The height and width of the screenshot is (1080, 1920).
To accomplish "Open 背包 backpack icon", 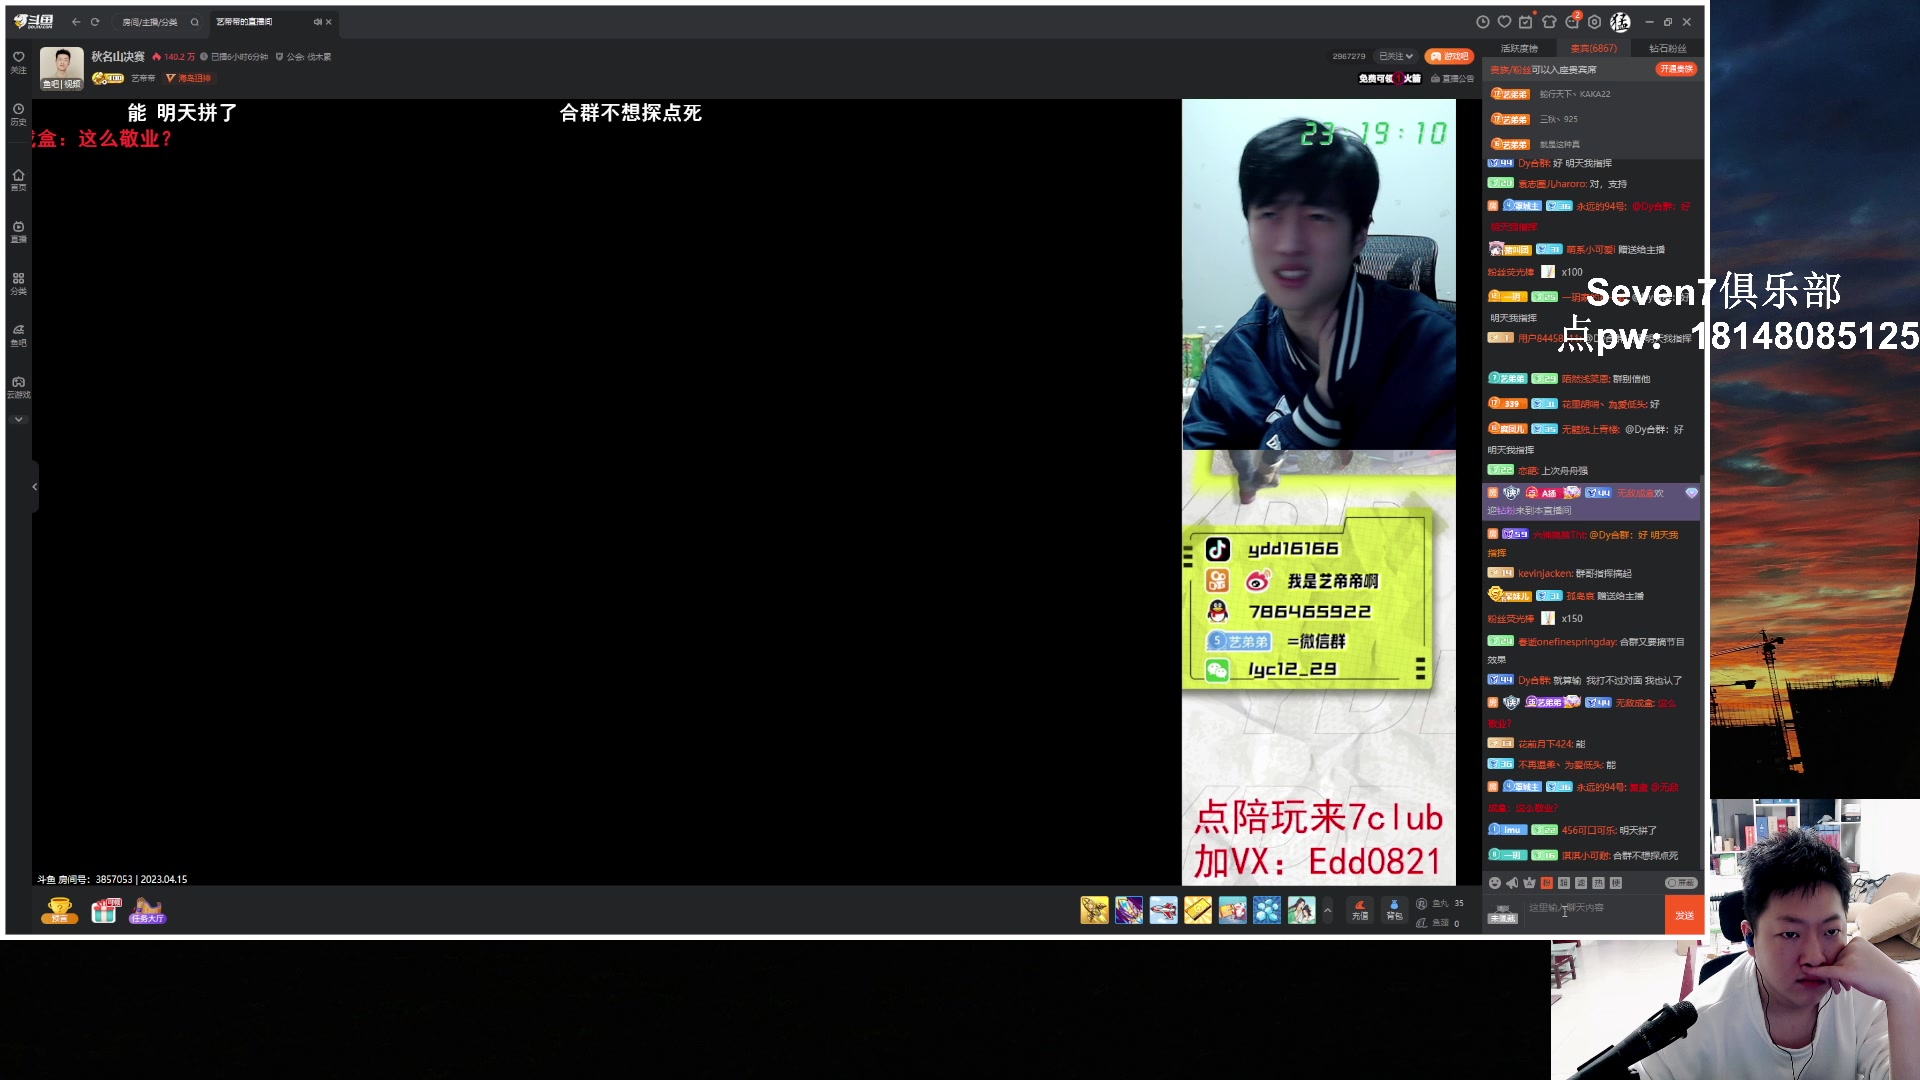I will [1394, 909].
